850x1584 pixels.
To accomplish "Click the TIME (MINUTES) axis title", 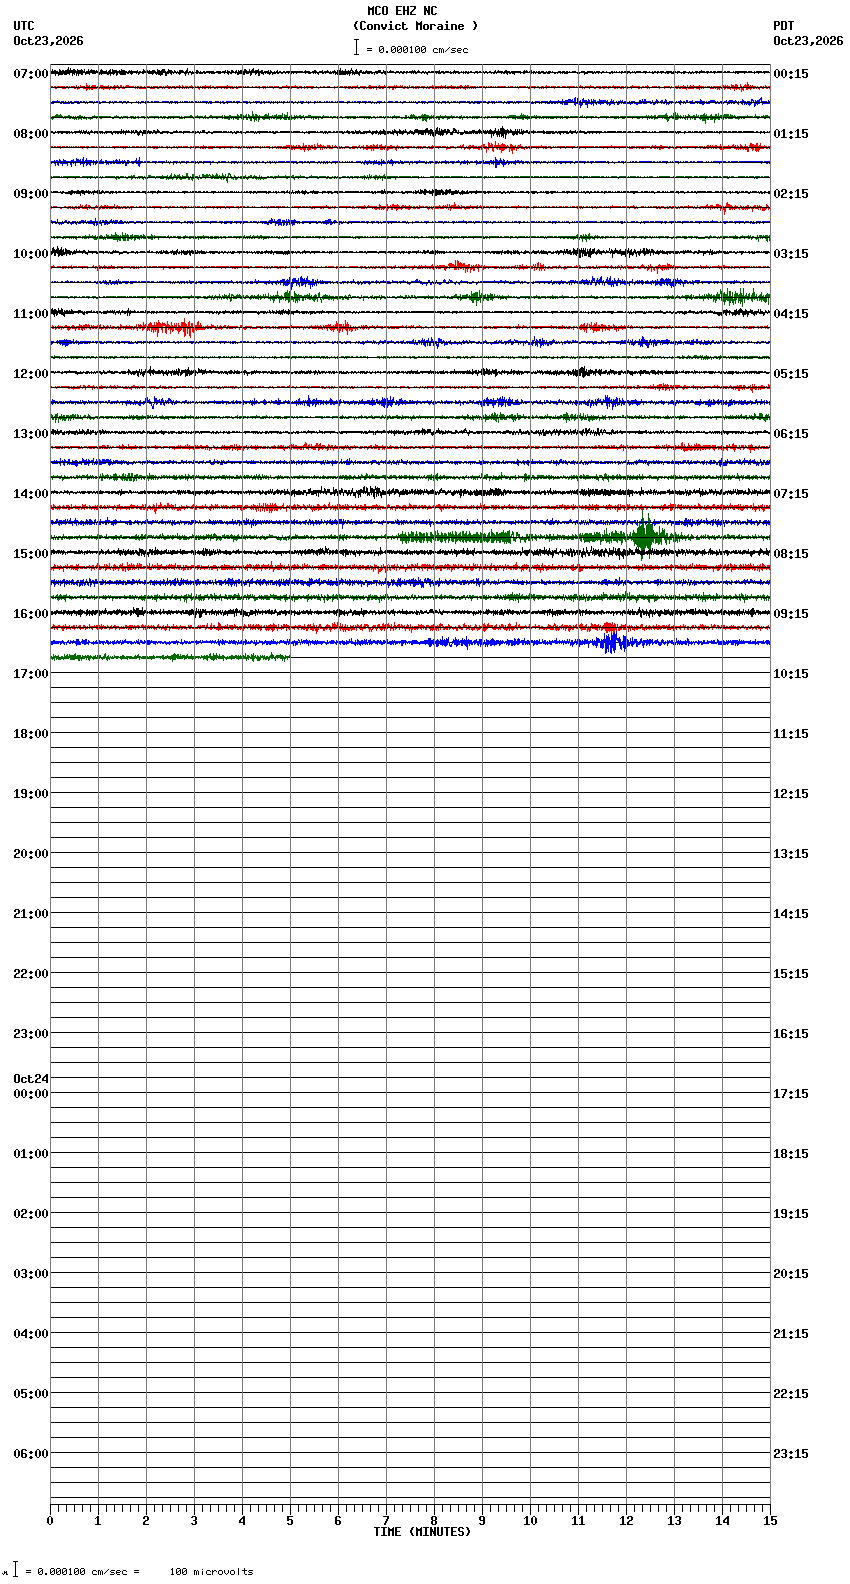I will (x=422, y=1532).
